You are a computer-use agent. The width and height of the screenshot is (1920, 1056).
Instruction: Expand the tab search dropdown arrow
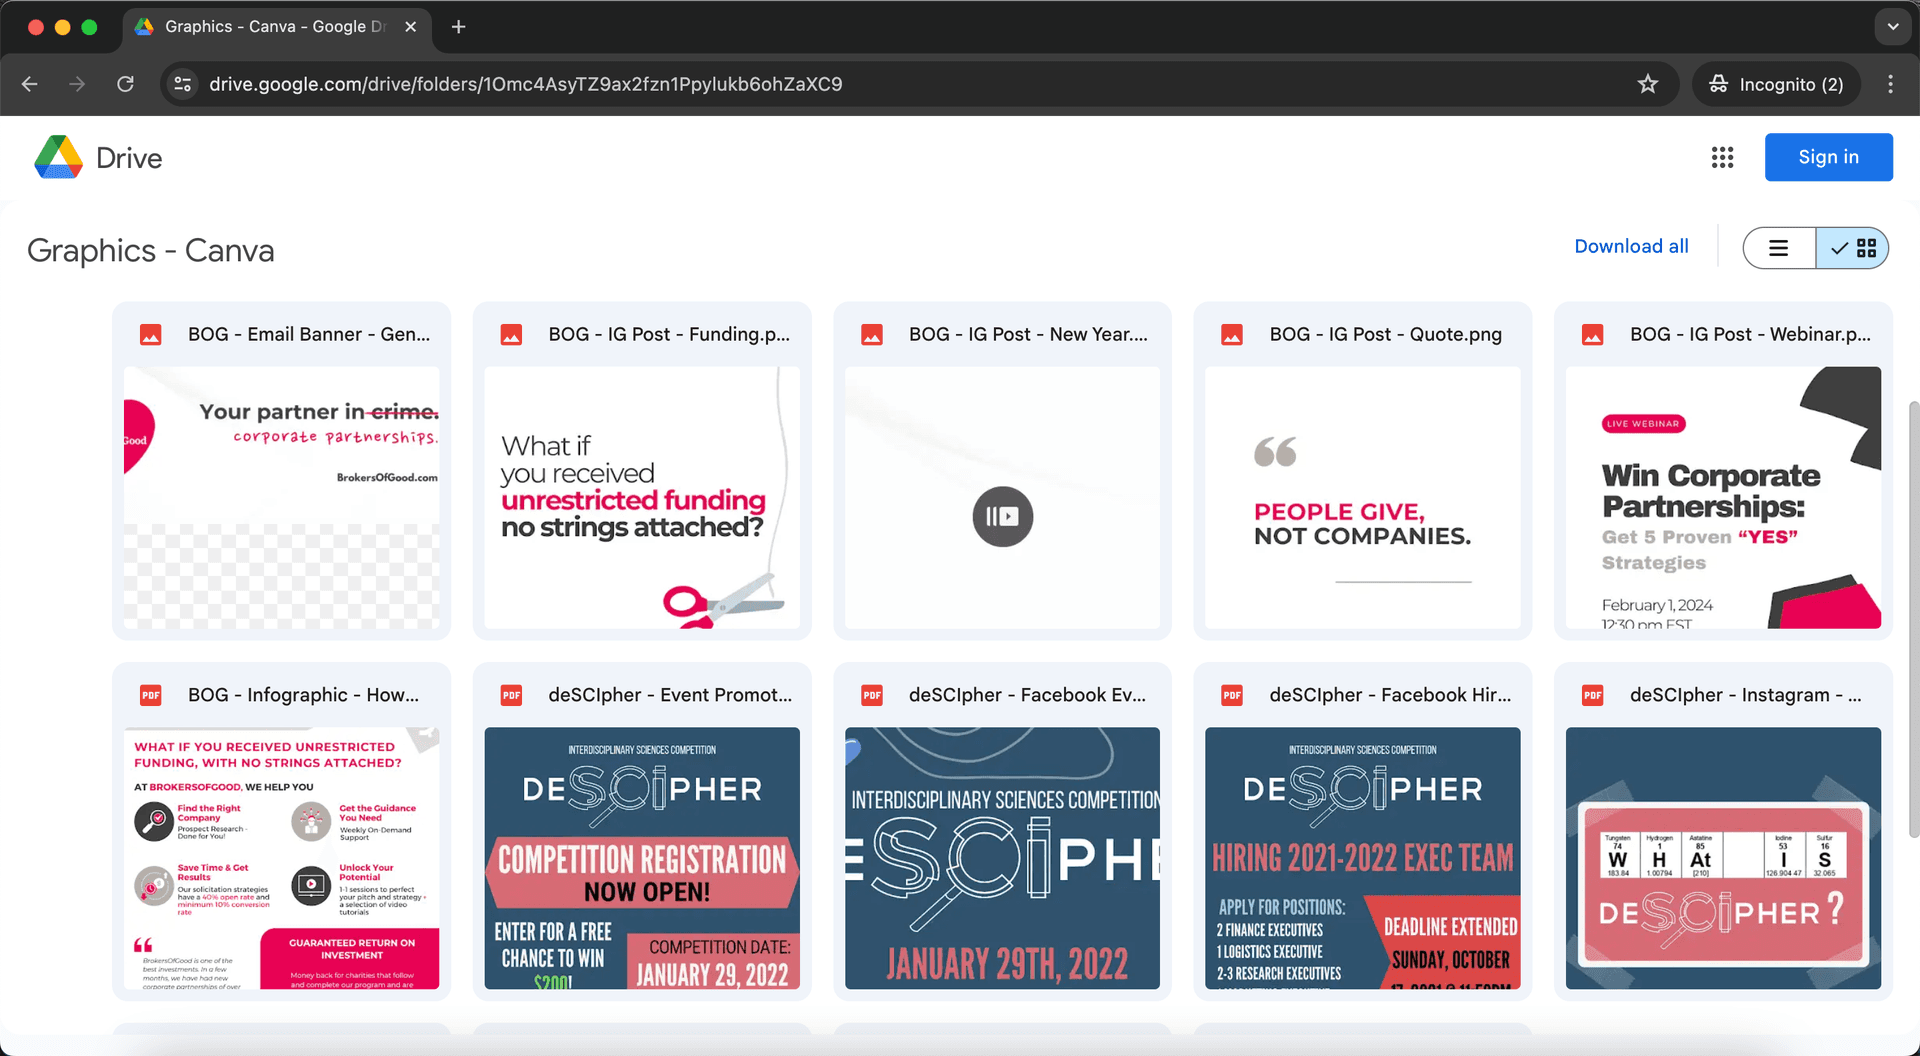click(x=1892, y=27)
